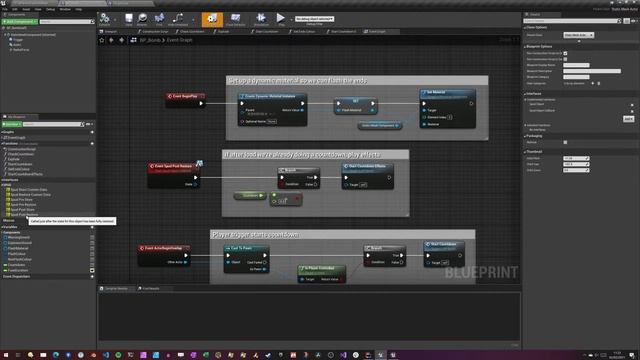This screenshot has height=360, width=640.
Task: Select the StartCountdownEffects function
Action: coord(25,174)
